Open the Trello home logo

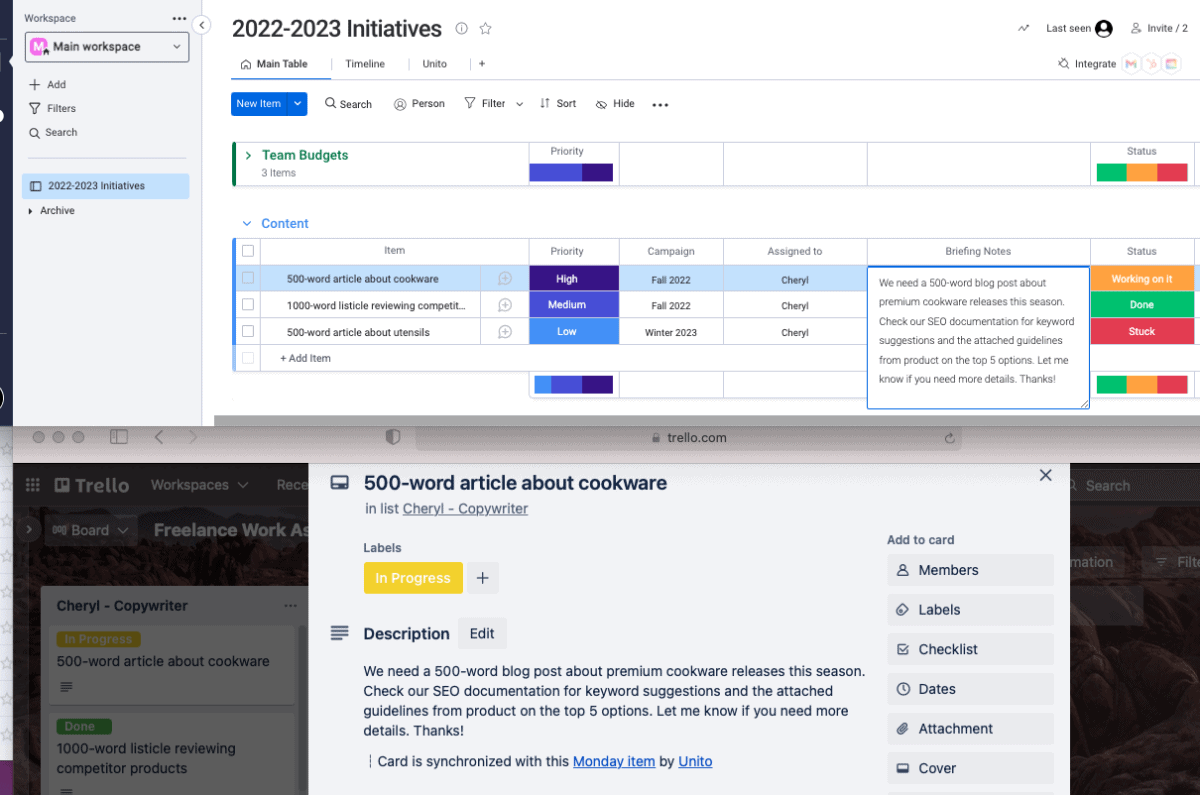(x=90, y=485)
